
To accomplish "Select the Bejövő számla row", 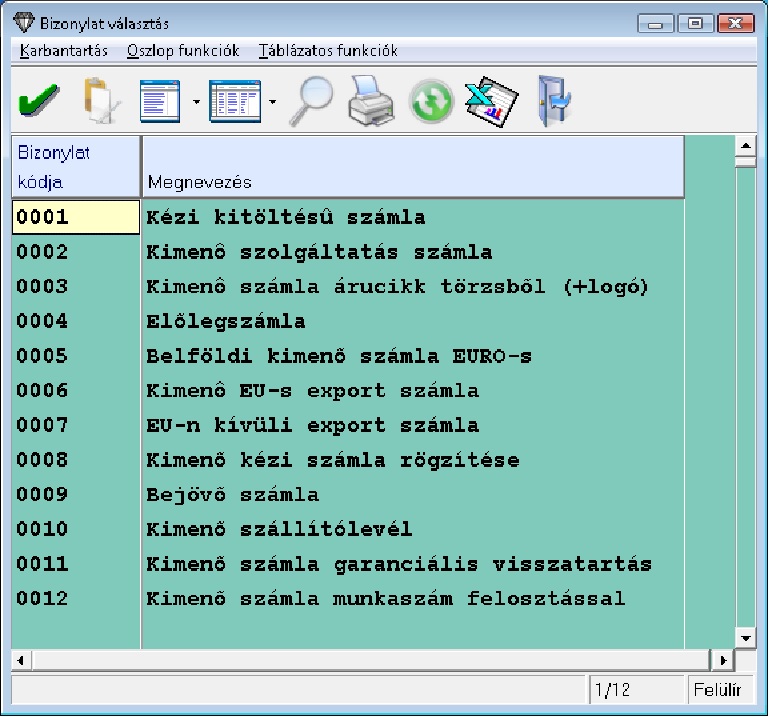I will 233,494.
